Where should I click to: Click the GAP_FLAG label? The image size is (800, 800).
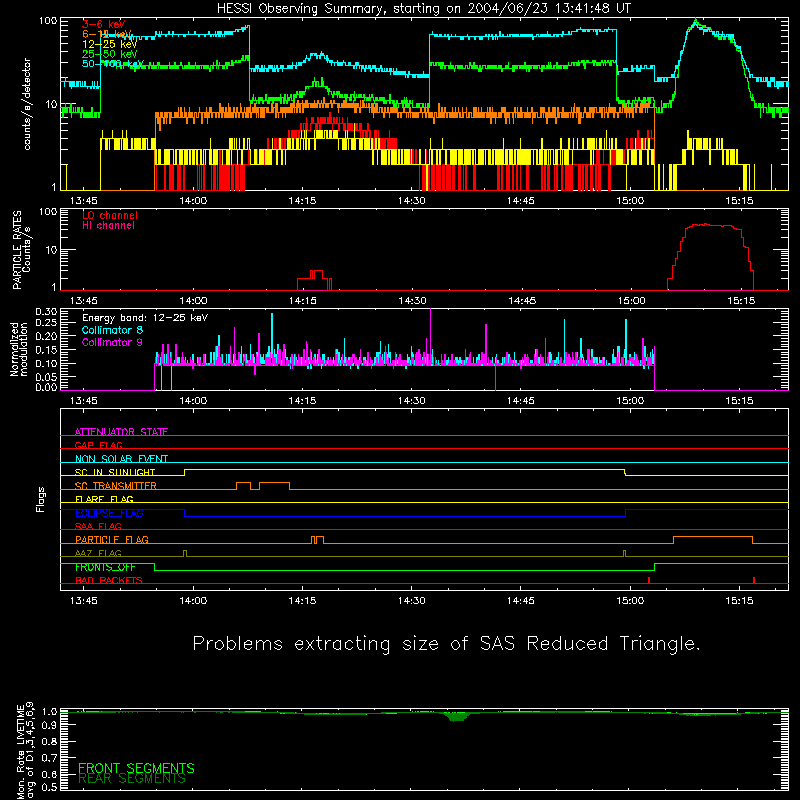pos(98,445)
